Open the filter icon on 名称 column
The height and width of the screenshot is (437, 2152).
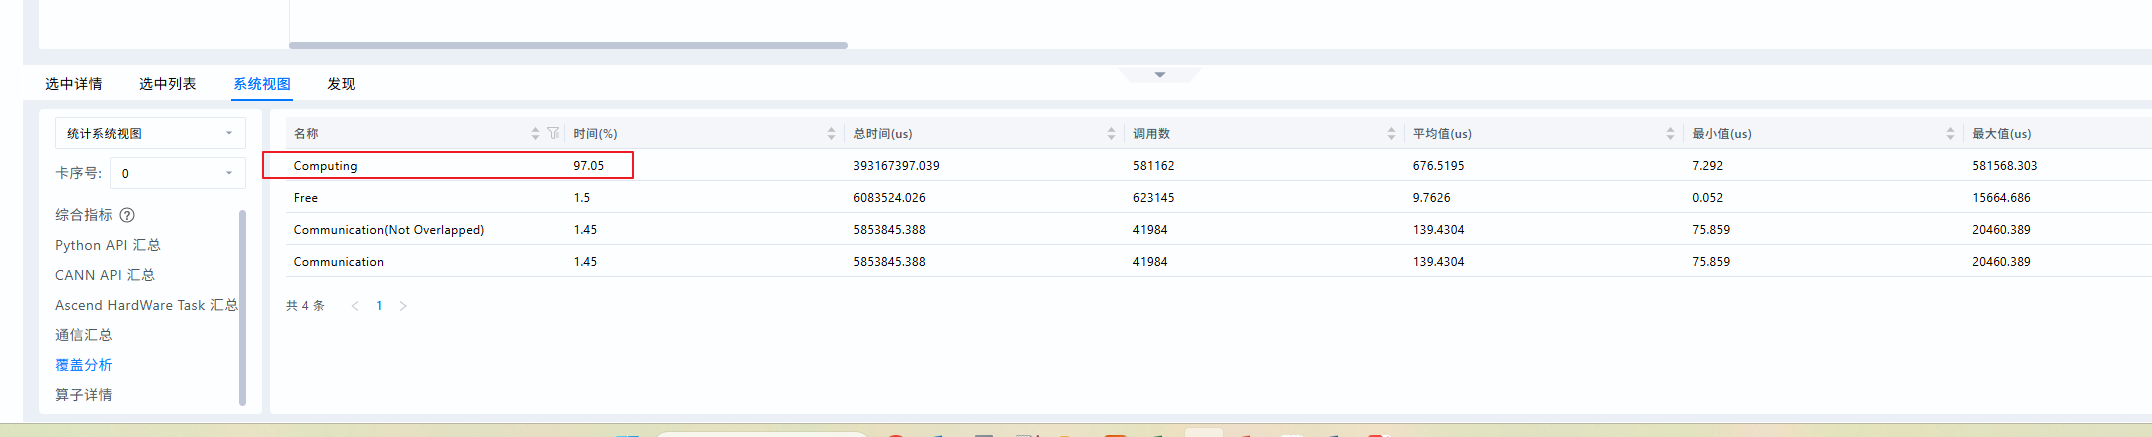(x=553, y=133)
